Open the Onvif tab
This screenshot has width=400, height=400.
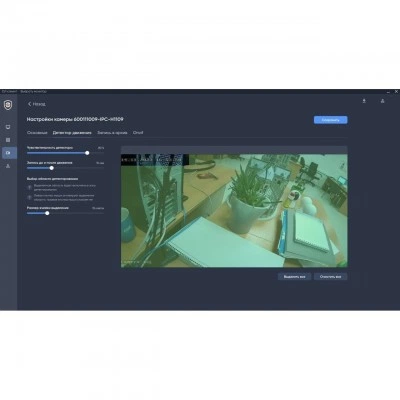[x=138, y=133]
